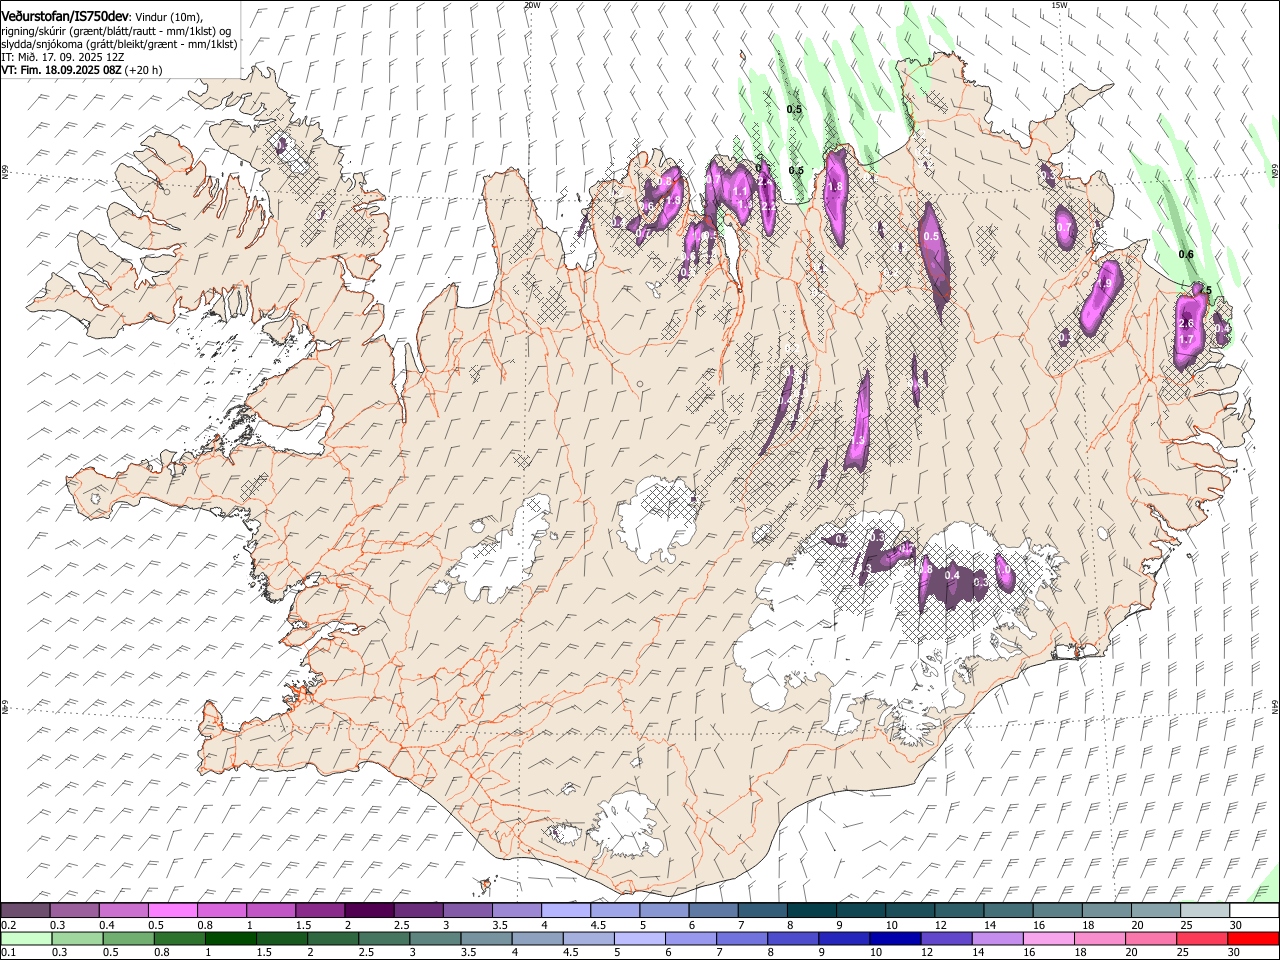Click the lavender upper legend swatch between 4 and 4.5
This screenshot has width=1280, height=960.
click(566, 910)
